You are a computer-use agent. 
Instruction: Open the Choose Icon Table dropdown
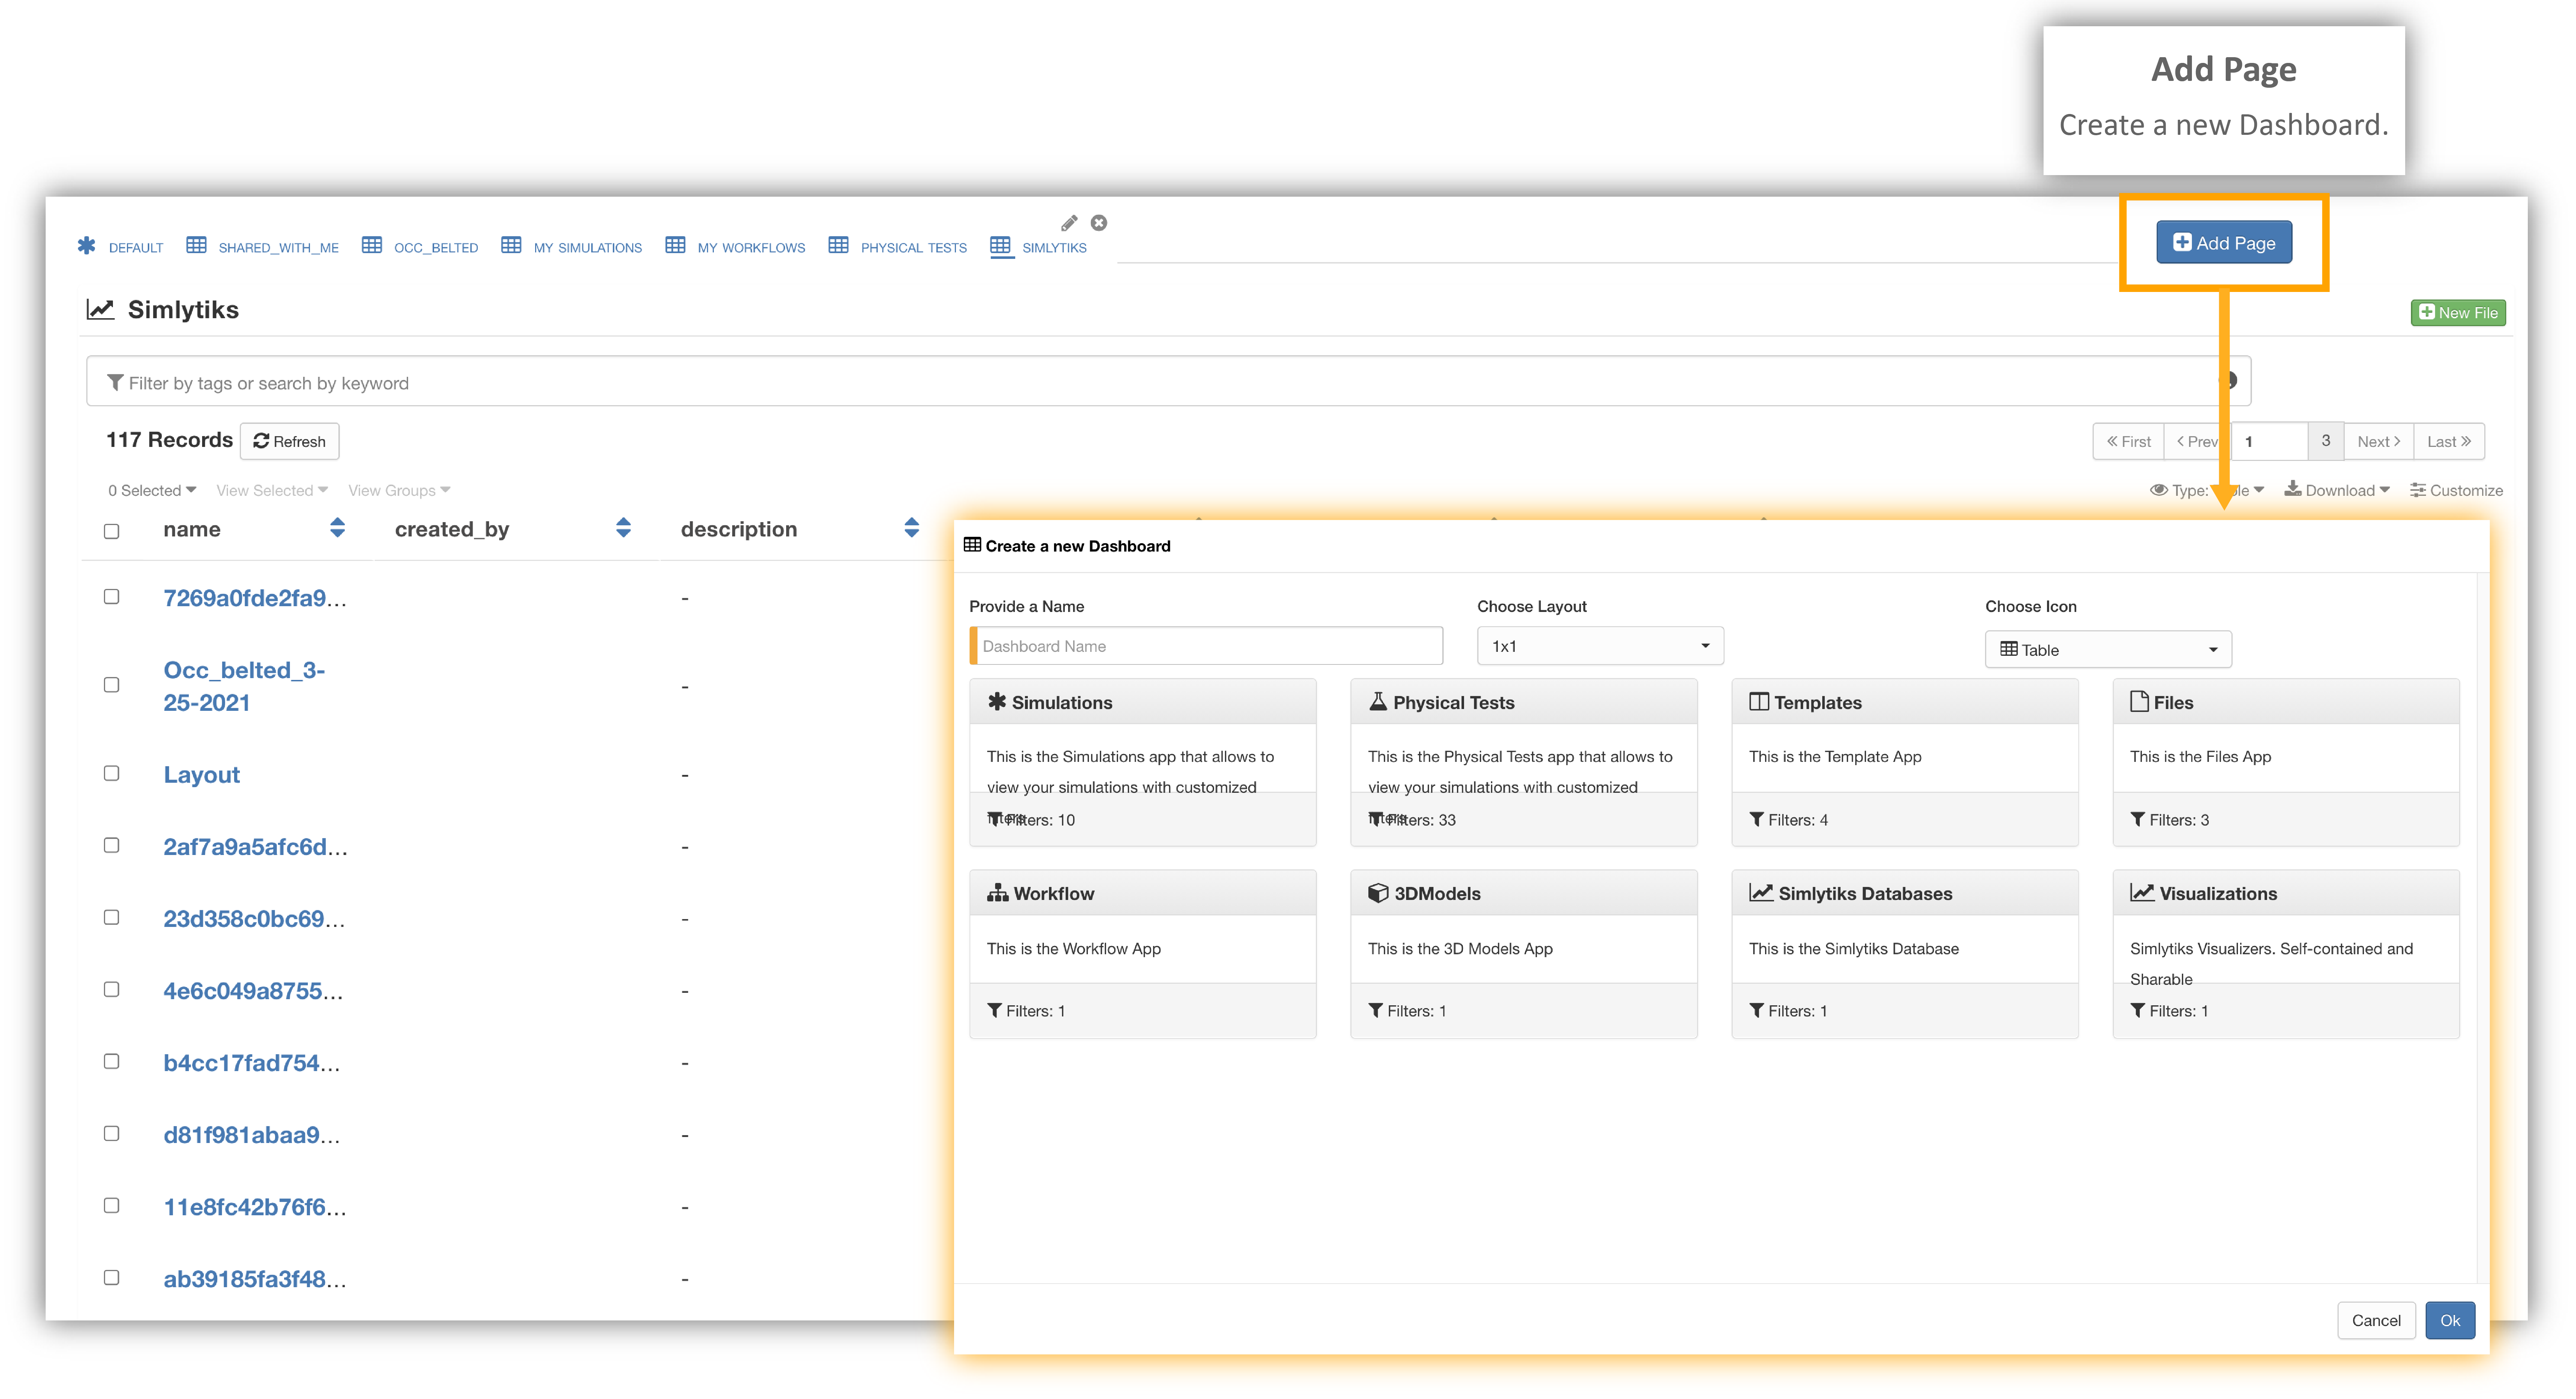[2107, 649]
